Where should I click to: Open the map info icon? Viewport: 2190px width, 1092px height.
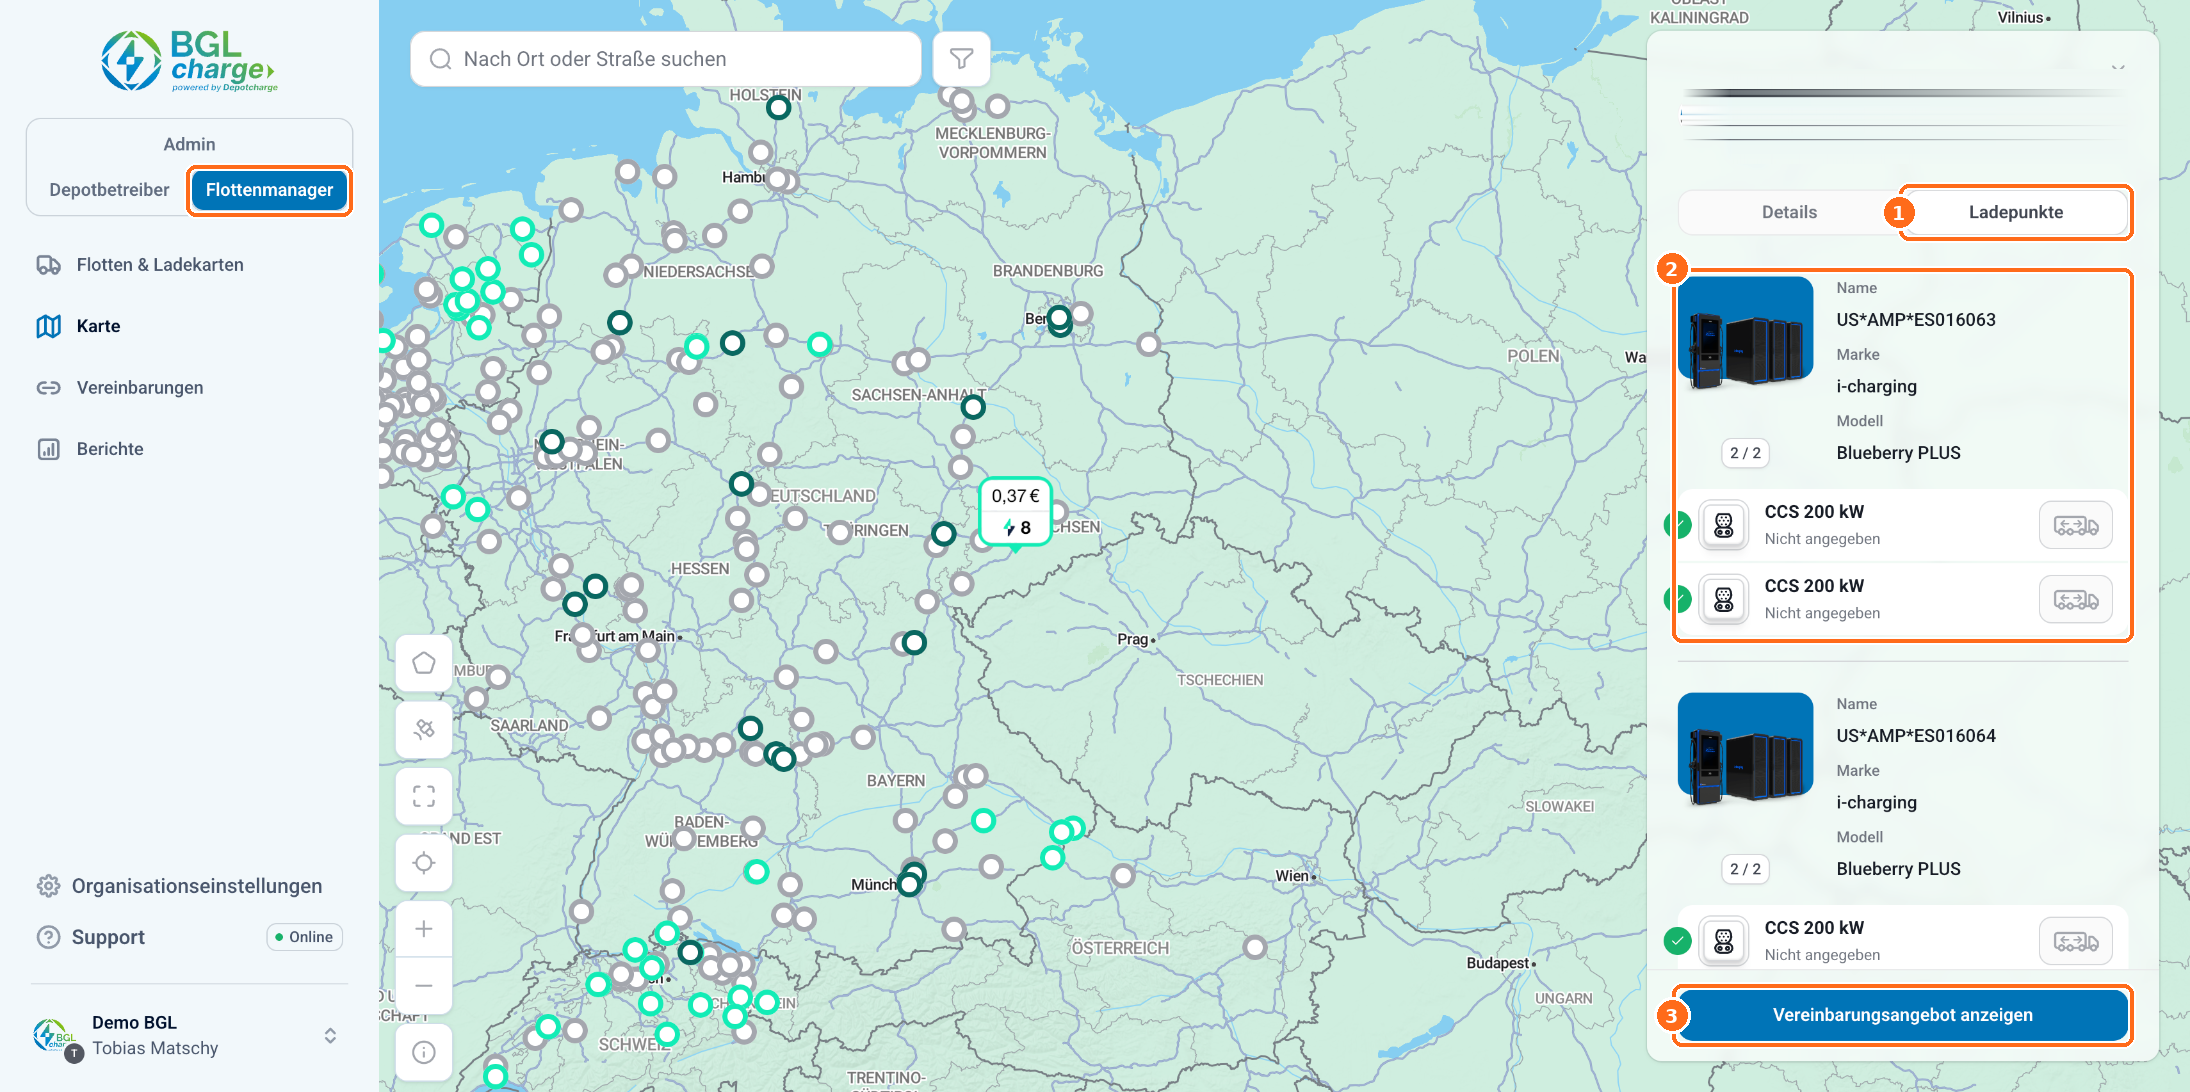point(424,1052)
